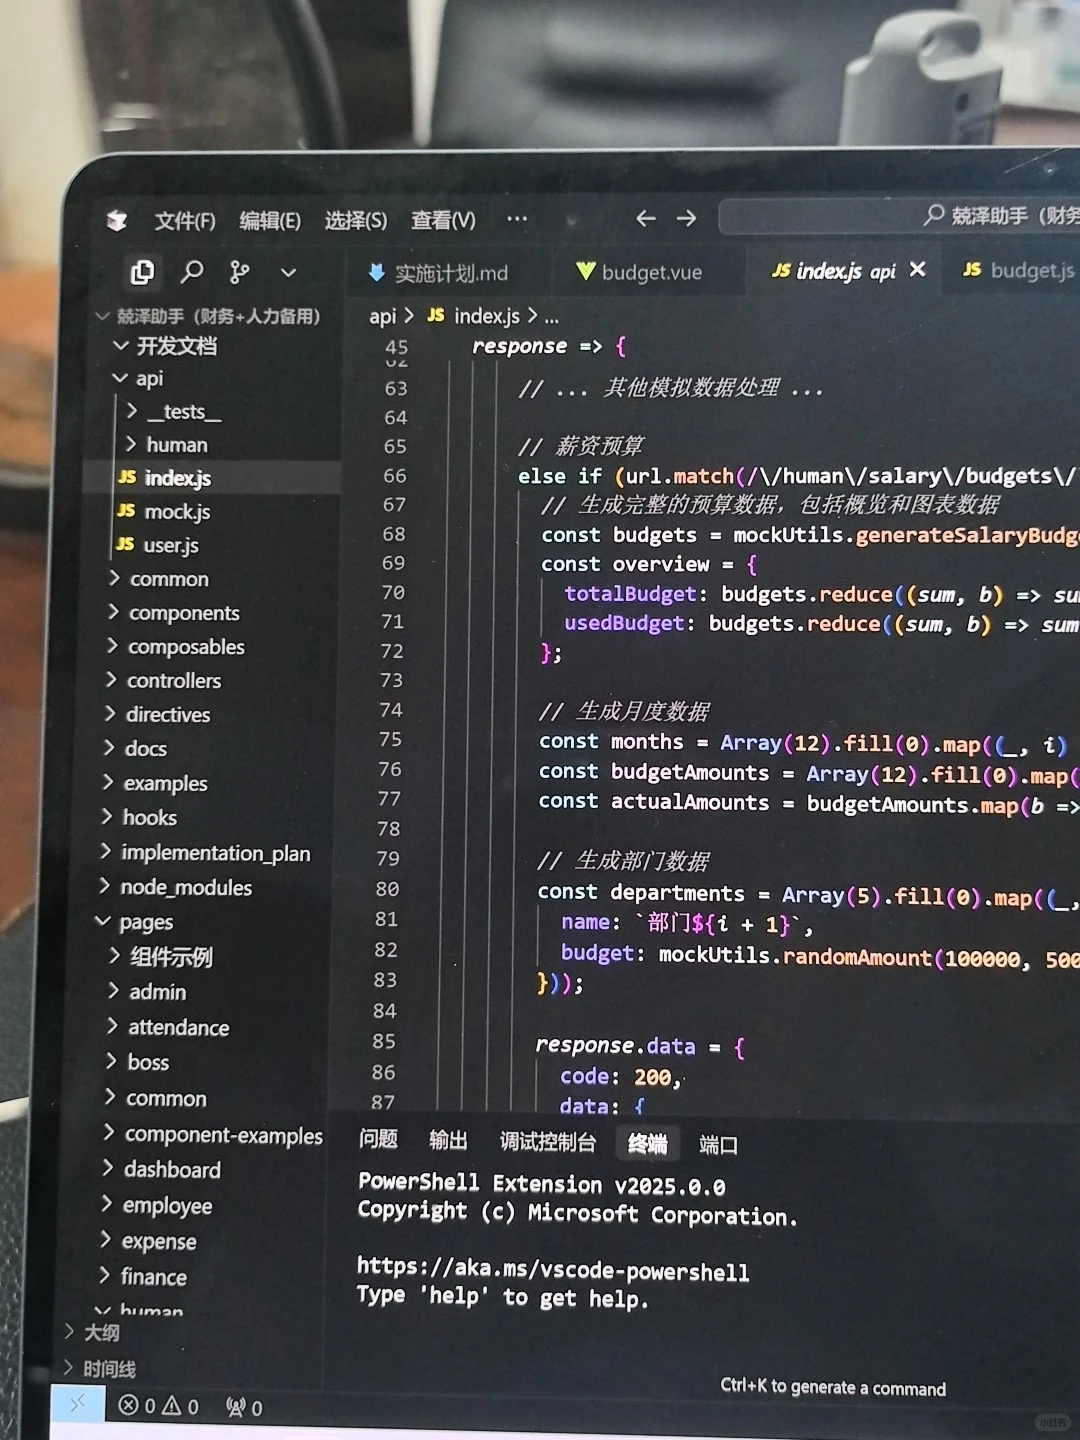Expand the docs folder
1080x1440 pixels.
[135, 749]
